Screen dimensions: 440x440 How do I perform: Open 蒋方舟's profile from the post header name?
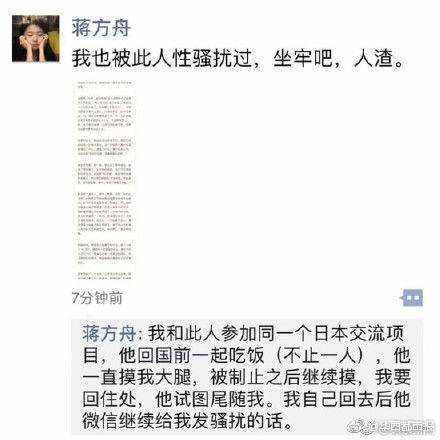[101, 28]
